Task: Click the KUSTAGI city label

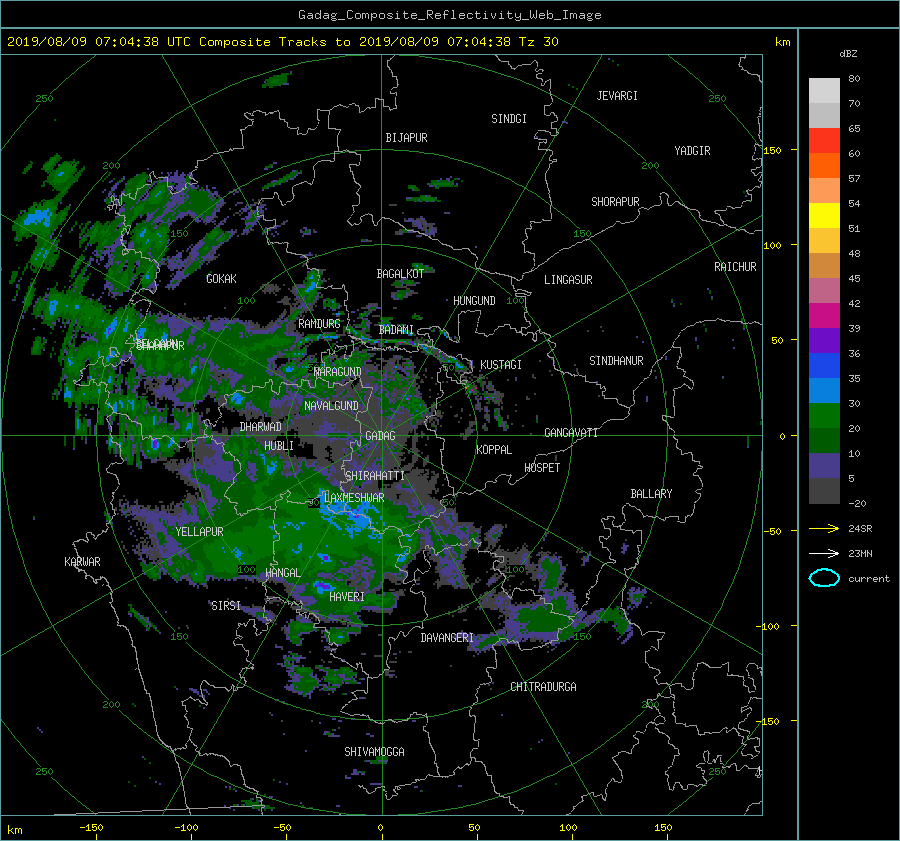Action: [501, 365]
